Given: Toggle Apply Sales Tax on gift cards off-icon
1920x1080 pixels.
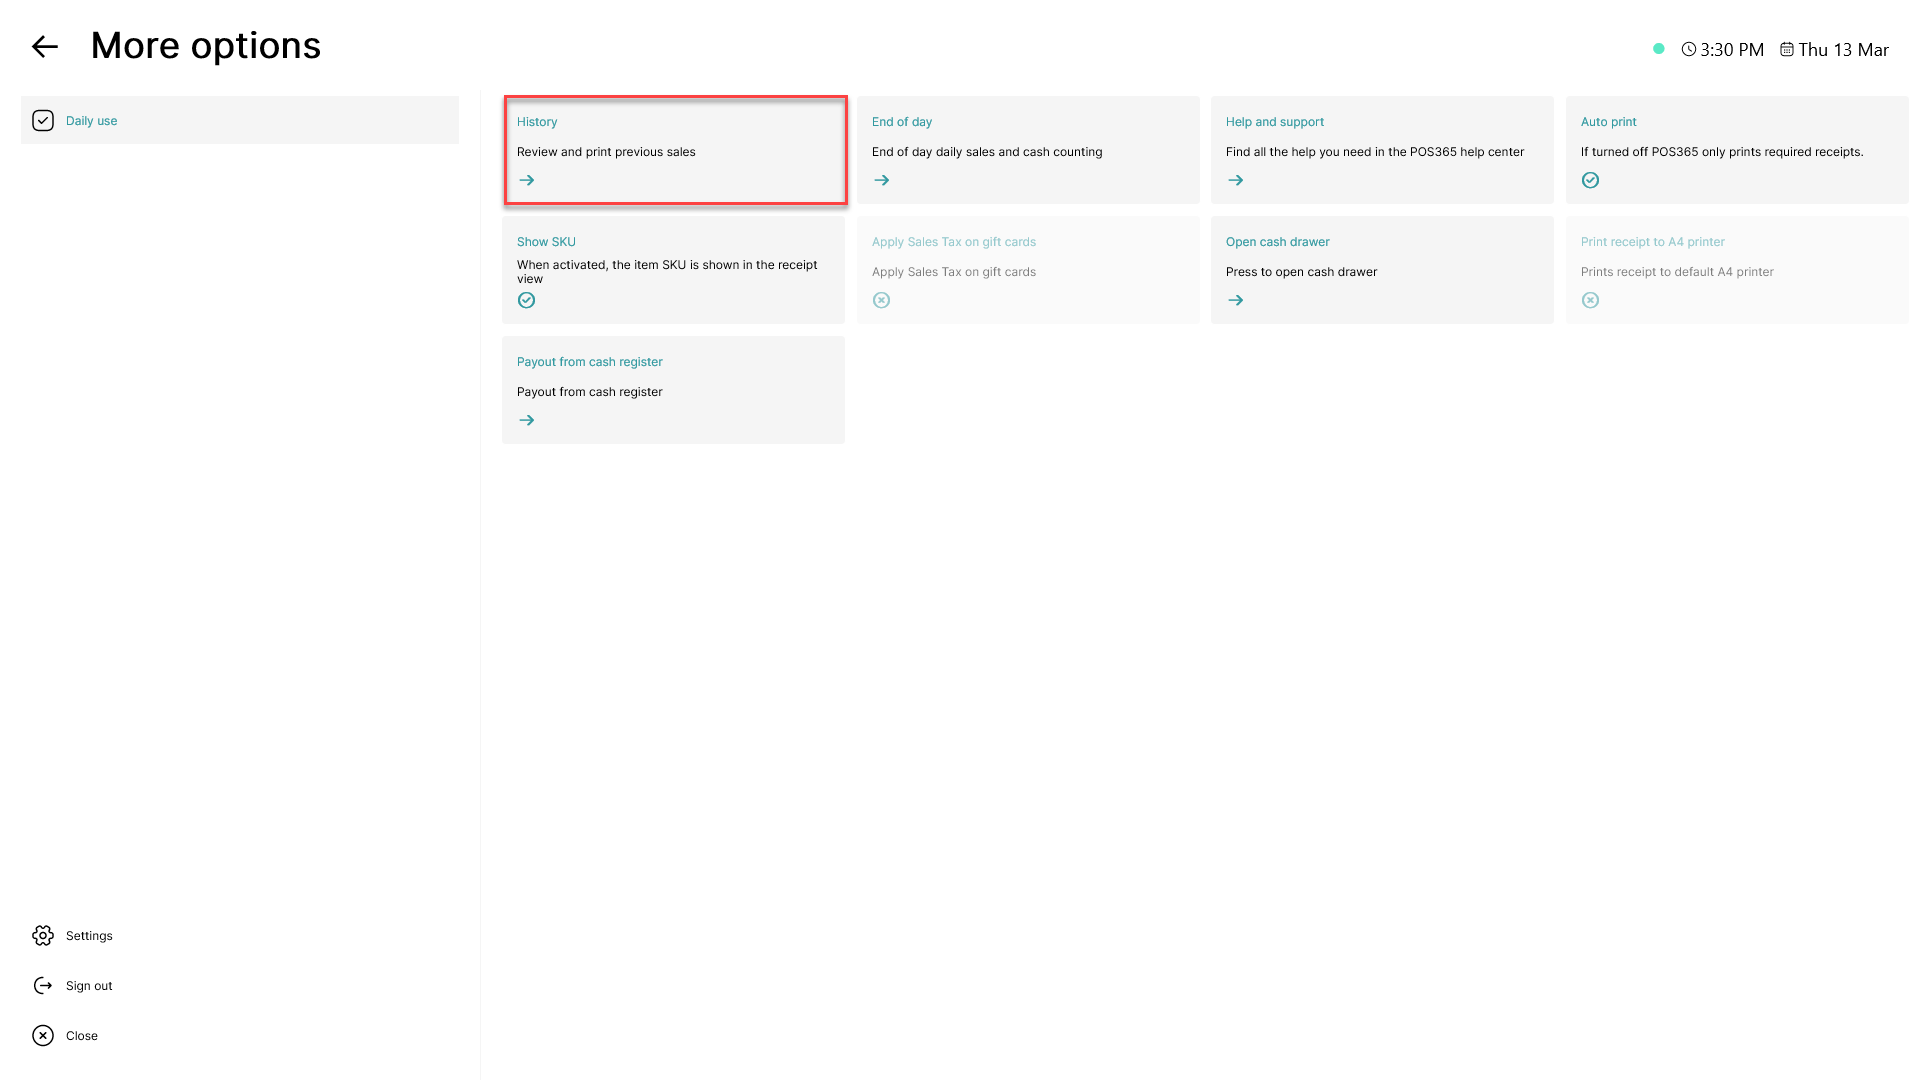Looking at the screenshot, I should (x=881, y=300).
